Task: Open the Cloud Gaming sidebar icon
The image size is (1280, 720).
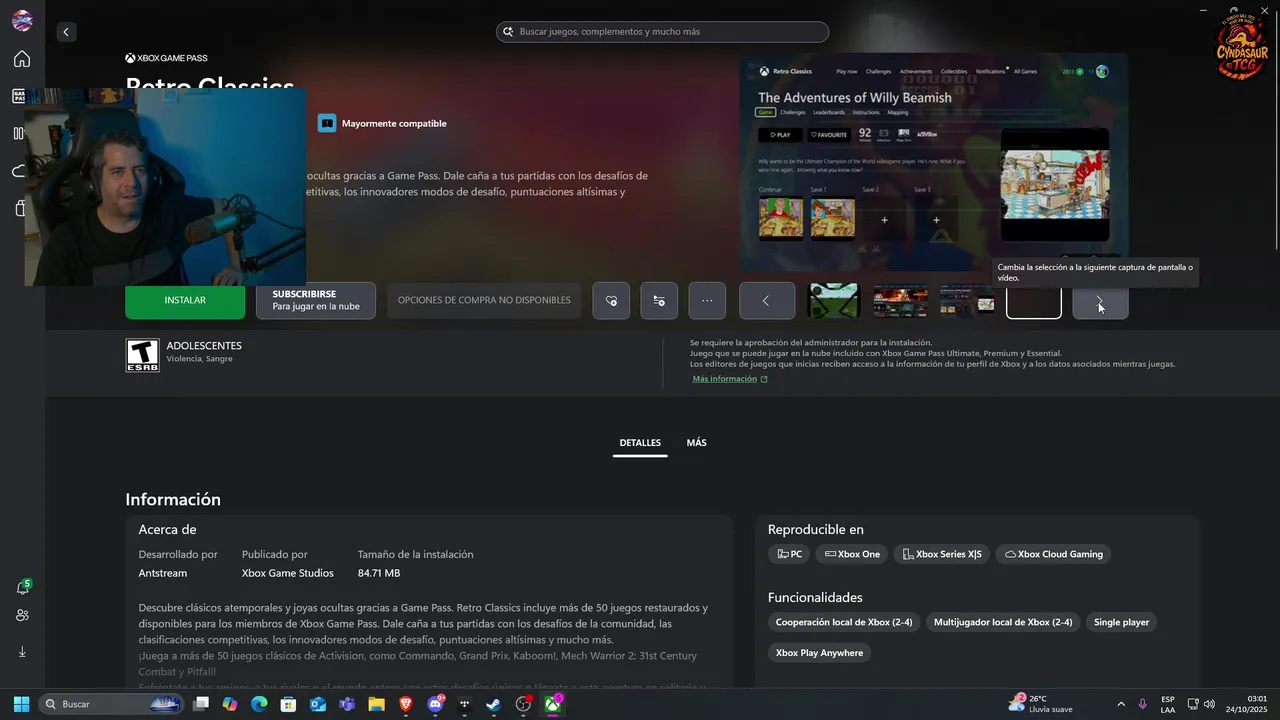Action: (19, 171)
